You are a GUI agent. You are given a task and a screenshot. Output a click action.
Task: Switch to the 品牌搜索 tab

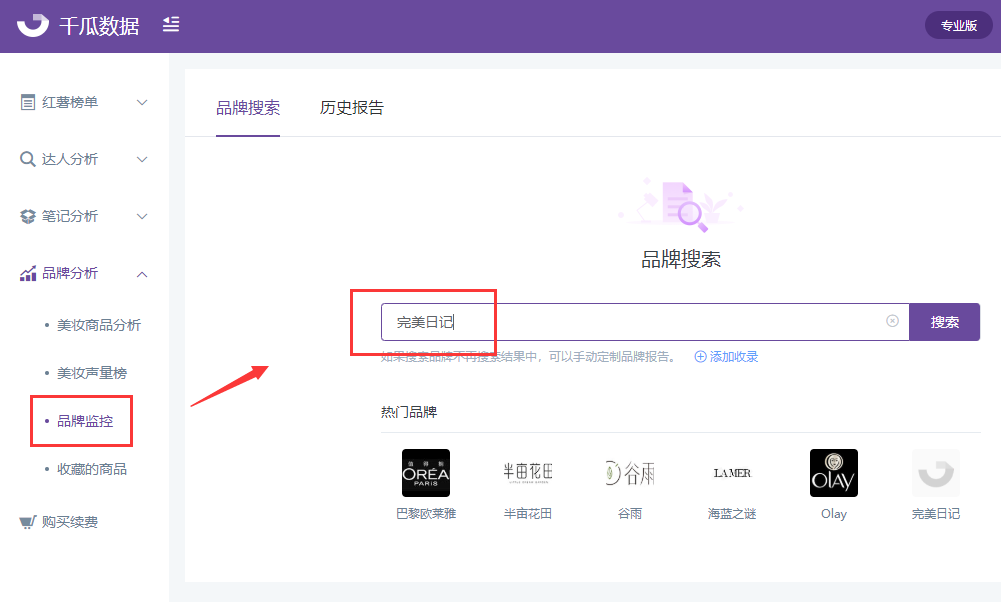click(248, 108)
